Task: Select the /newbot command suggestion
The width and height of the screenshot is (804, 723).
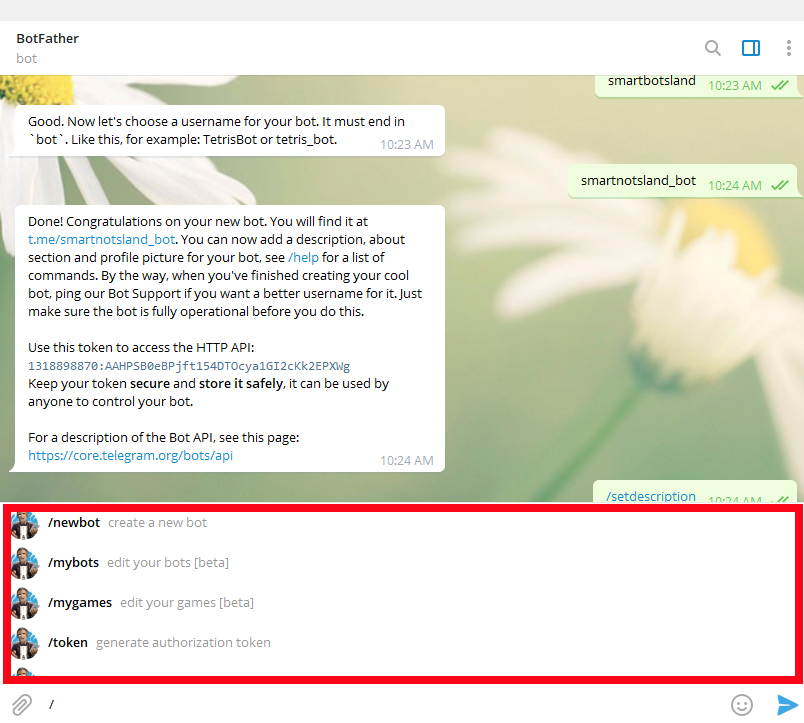Action: pos(74,523)
